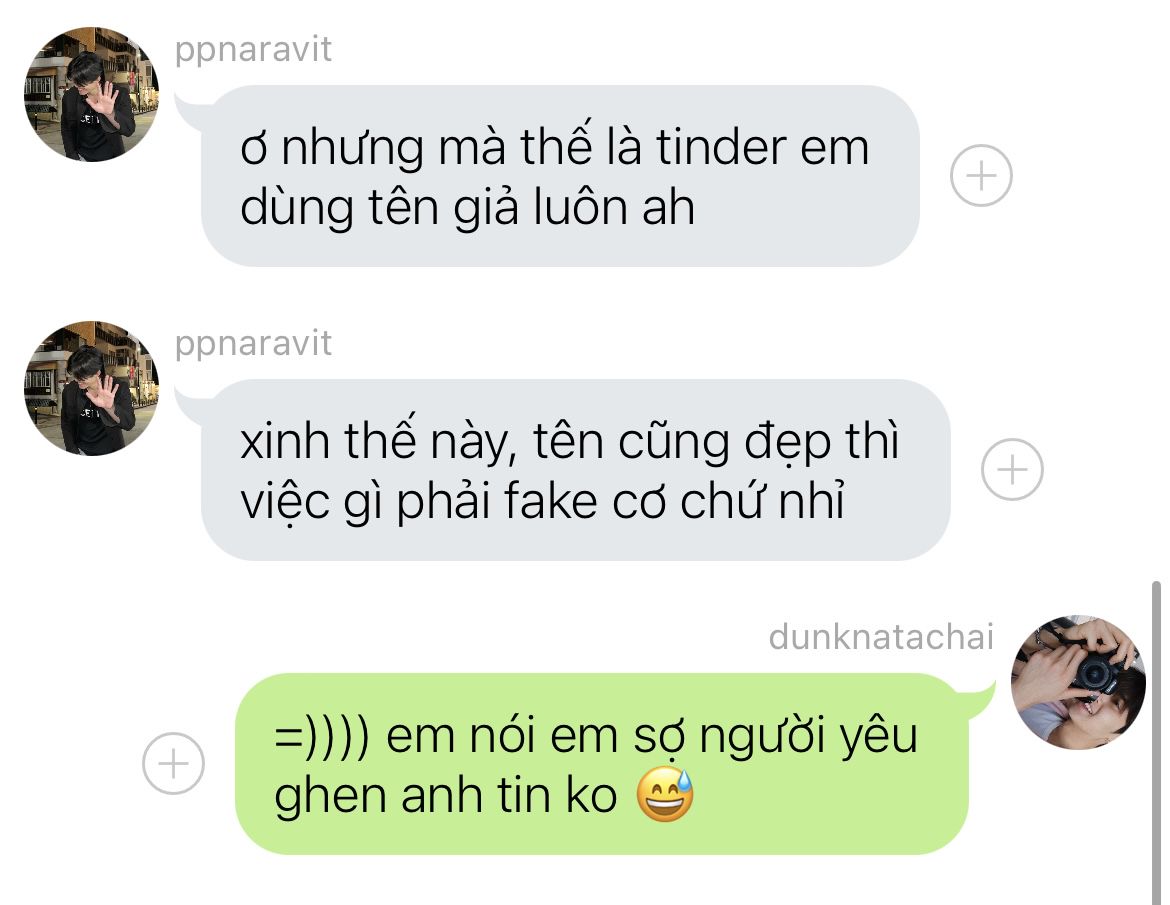Tap the plus icon left of the green message

(173, 763)
